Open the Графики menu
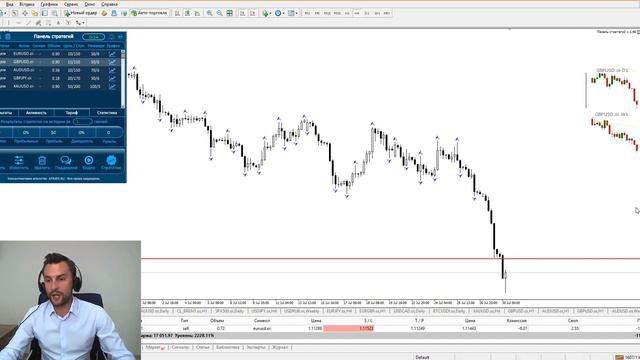 tap(49, 4)
